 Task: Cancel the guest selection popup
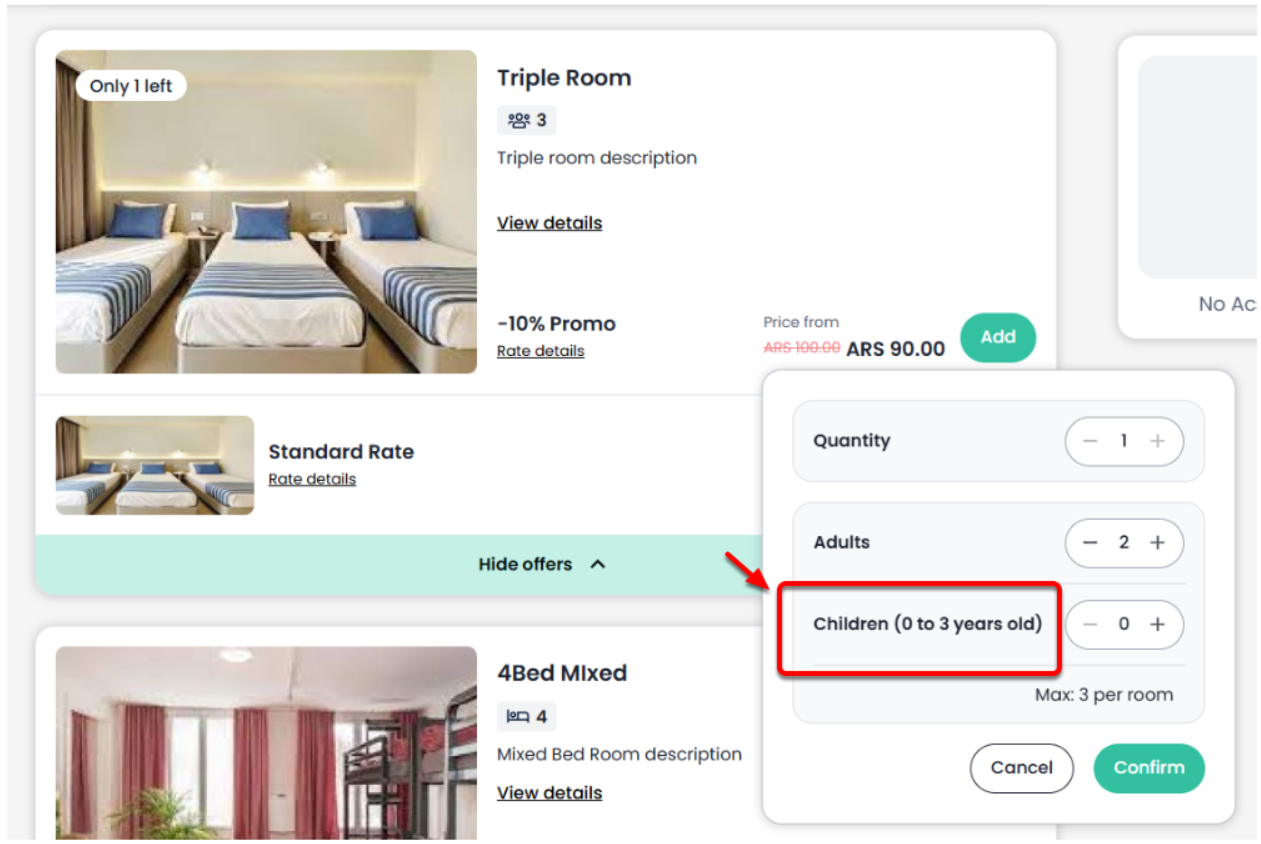coord(1021,768)
